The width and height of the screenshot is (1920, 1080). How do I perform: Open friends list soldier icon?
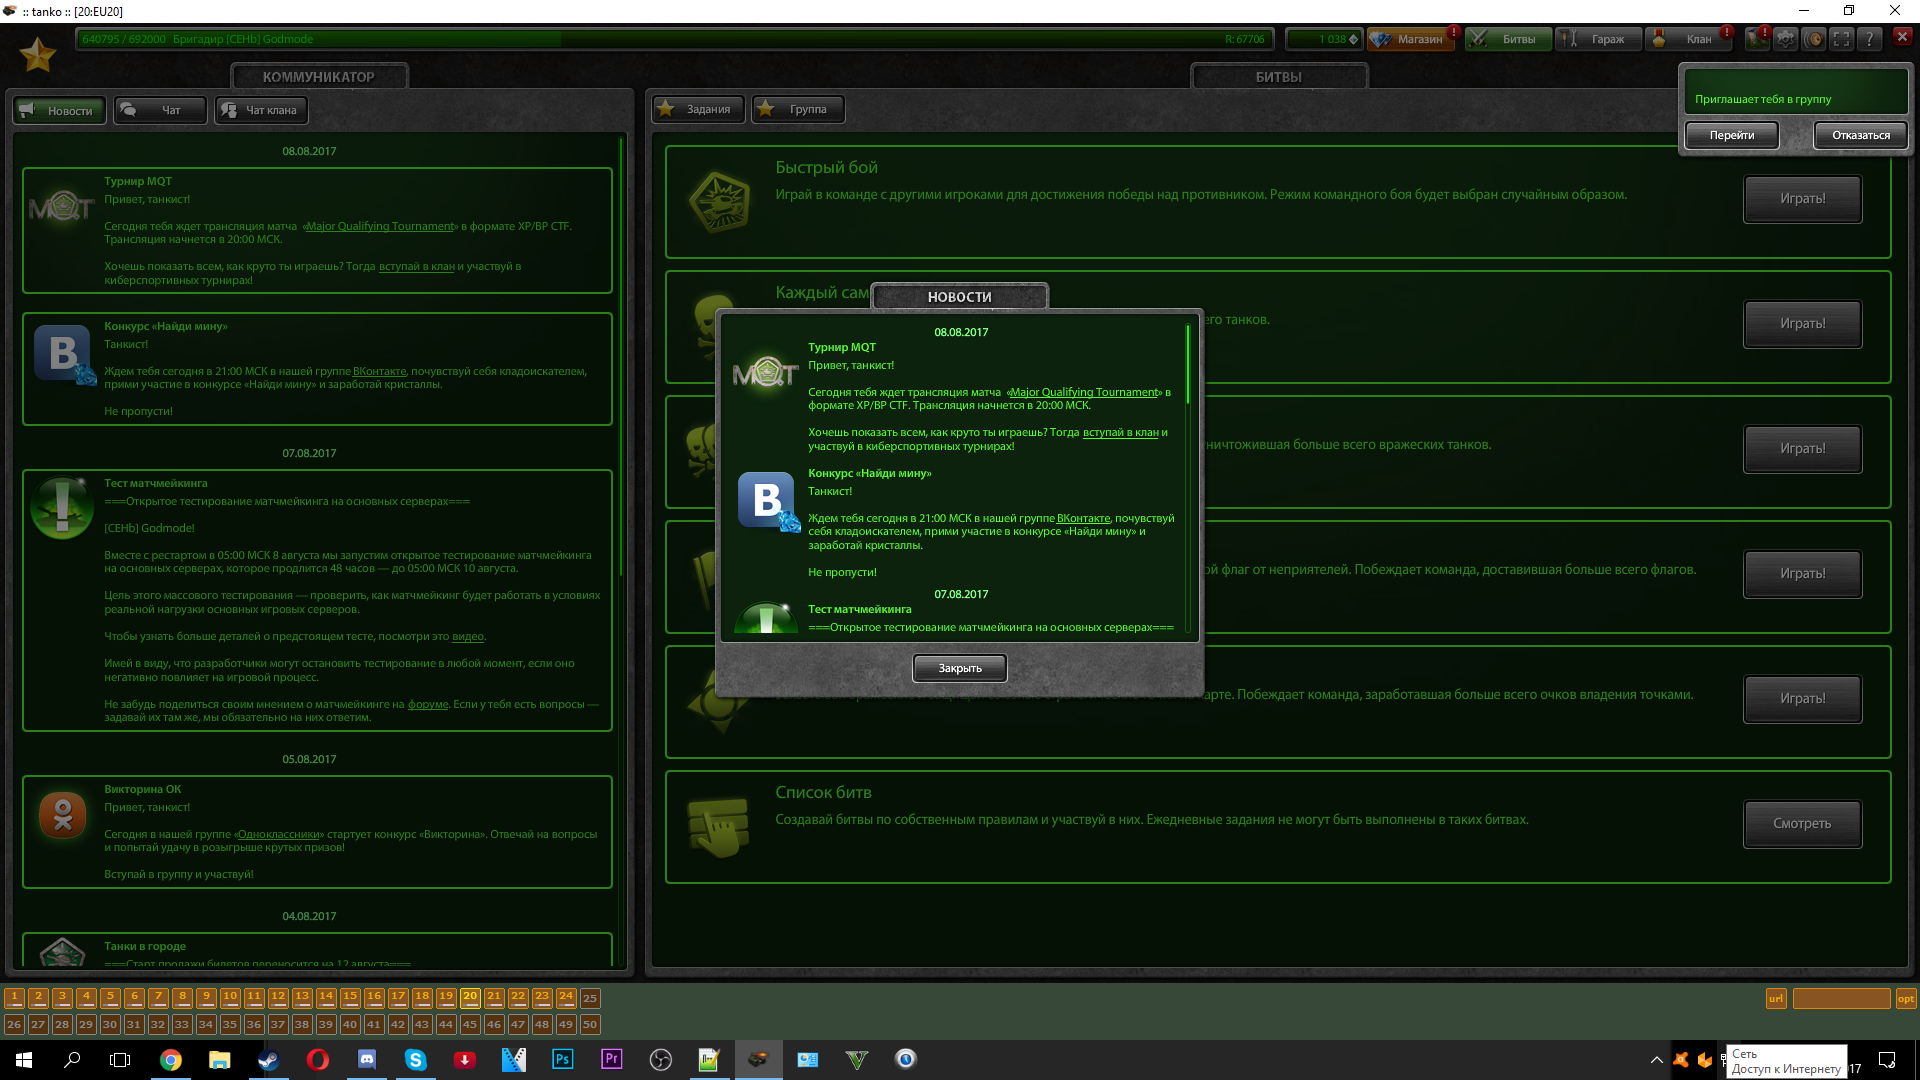[x=1757, y=39]
